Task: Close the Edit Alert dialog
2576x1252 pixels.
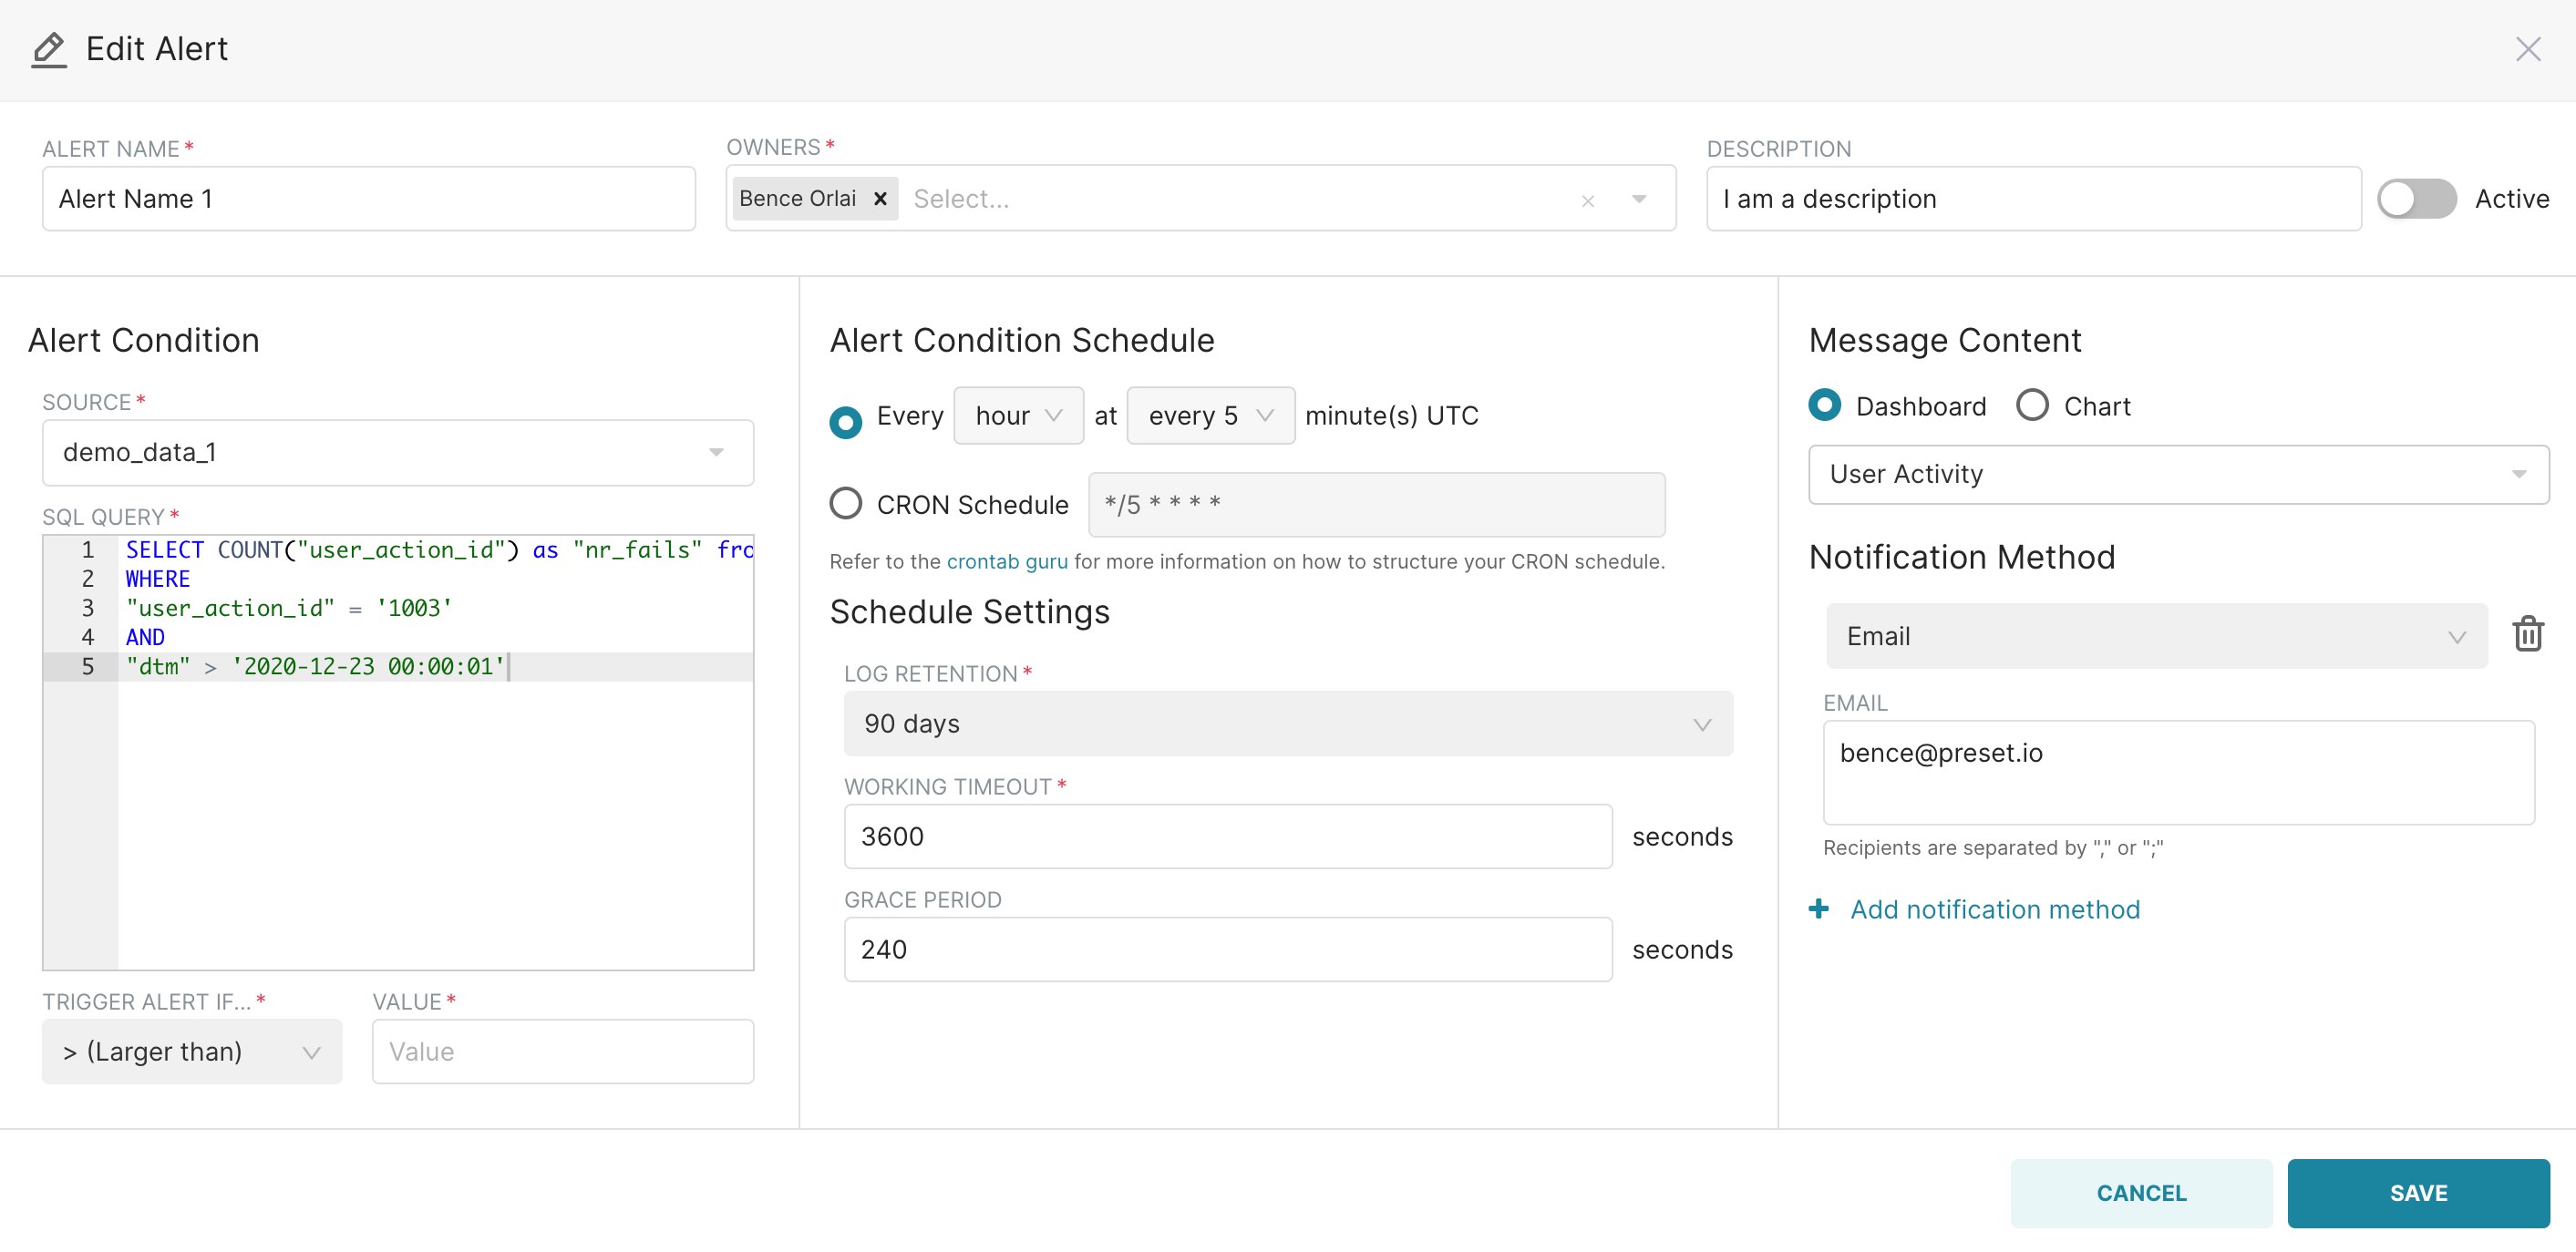Action: pyautogui.click(x=2528, y=49)
